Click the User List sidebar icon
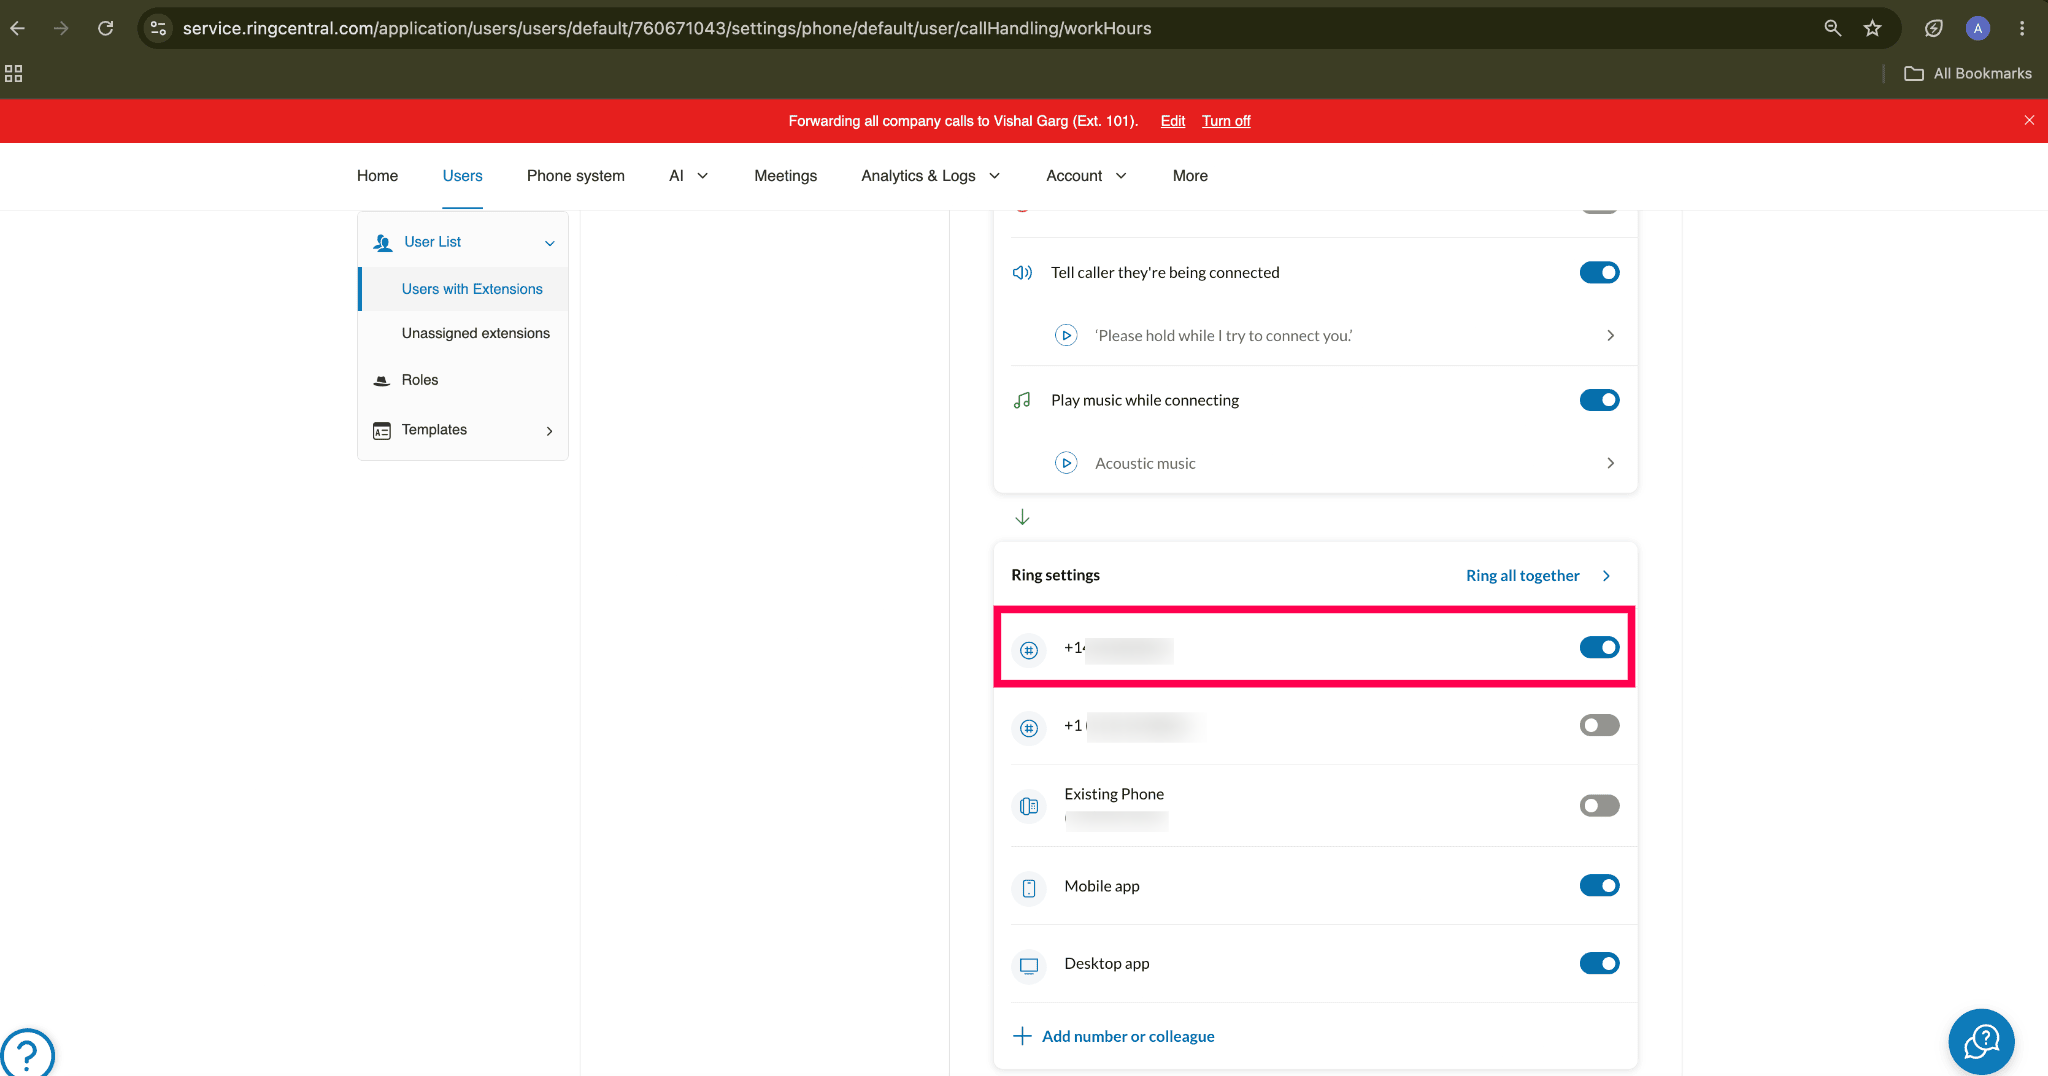2048x1076 pixels. pyautogui.click(x=382, y=243)
